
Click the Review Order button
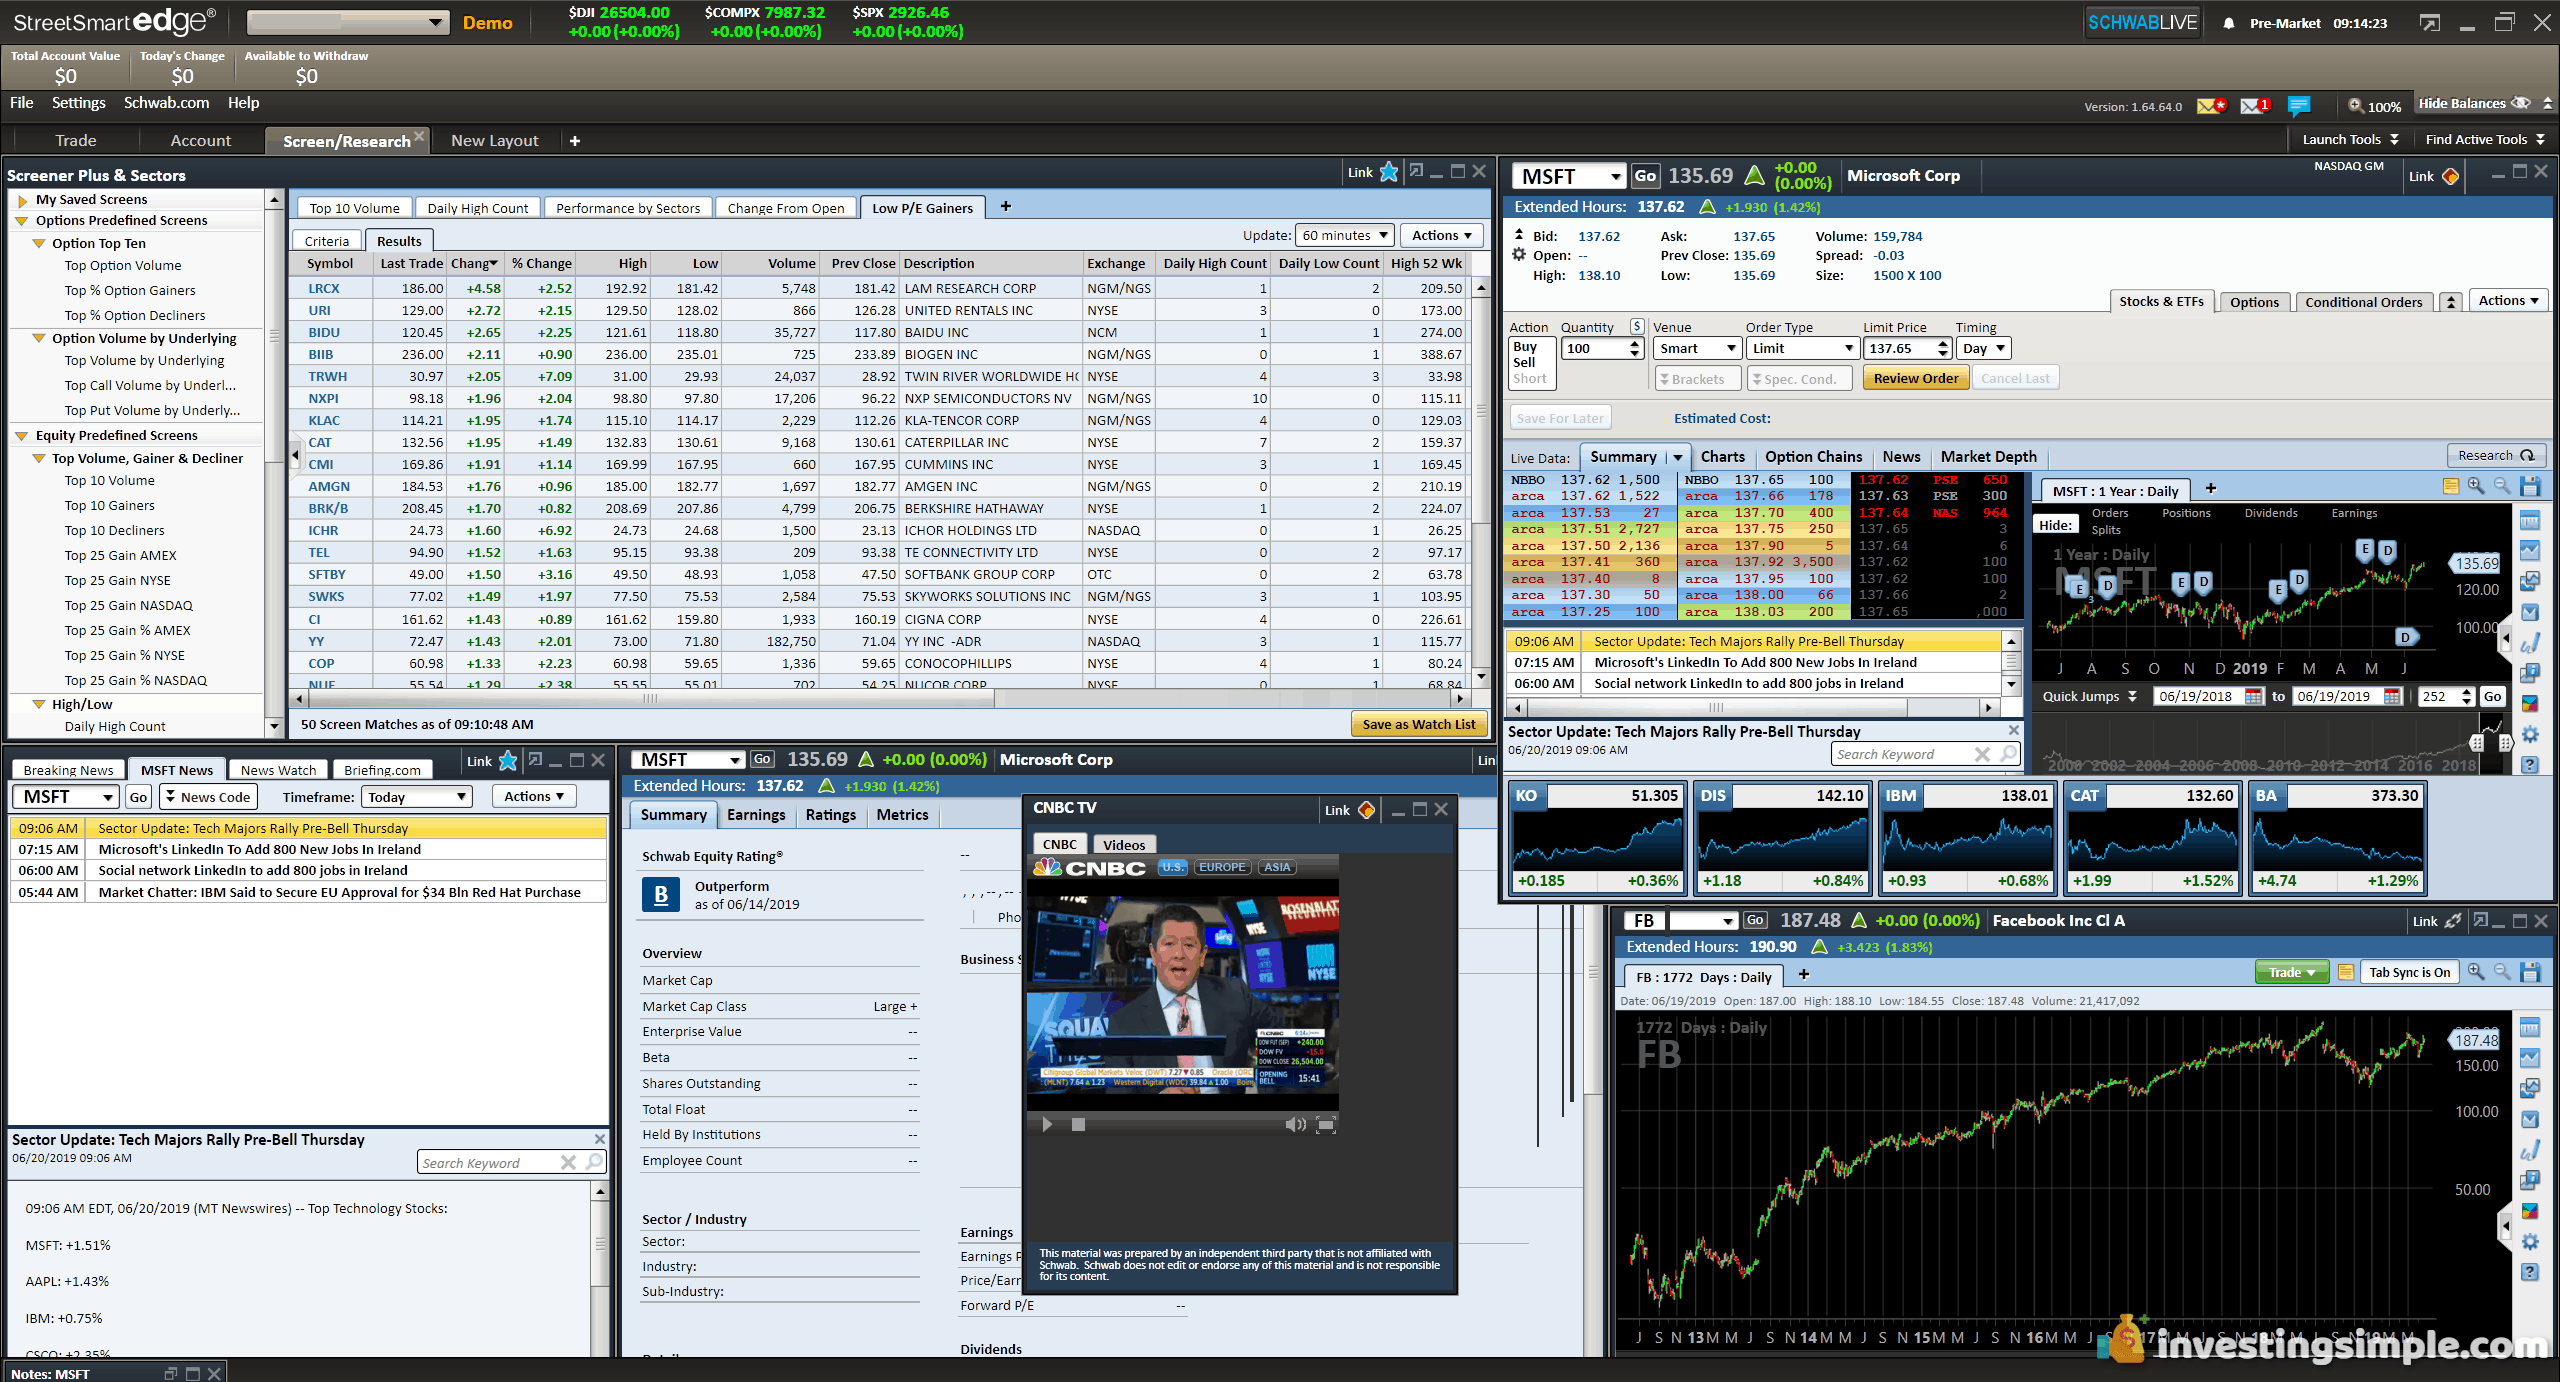tap(1915, 378)
